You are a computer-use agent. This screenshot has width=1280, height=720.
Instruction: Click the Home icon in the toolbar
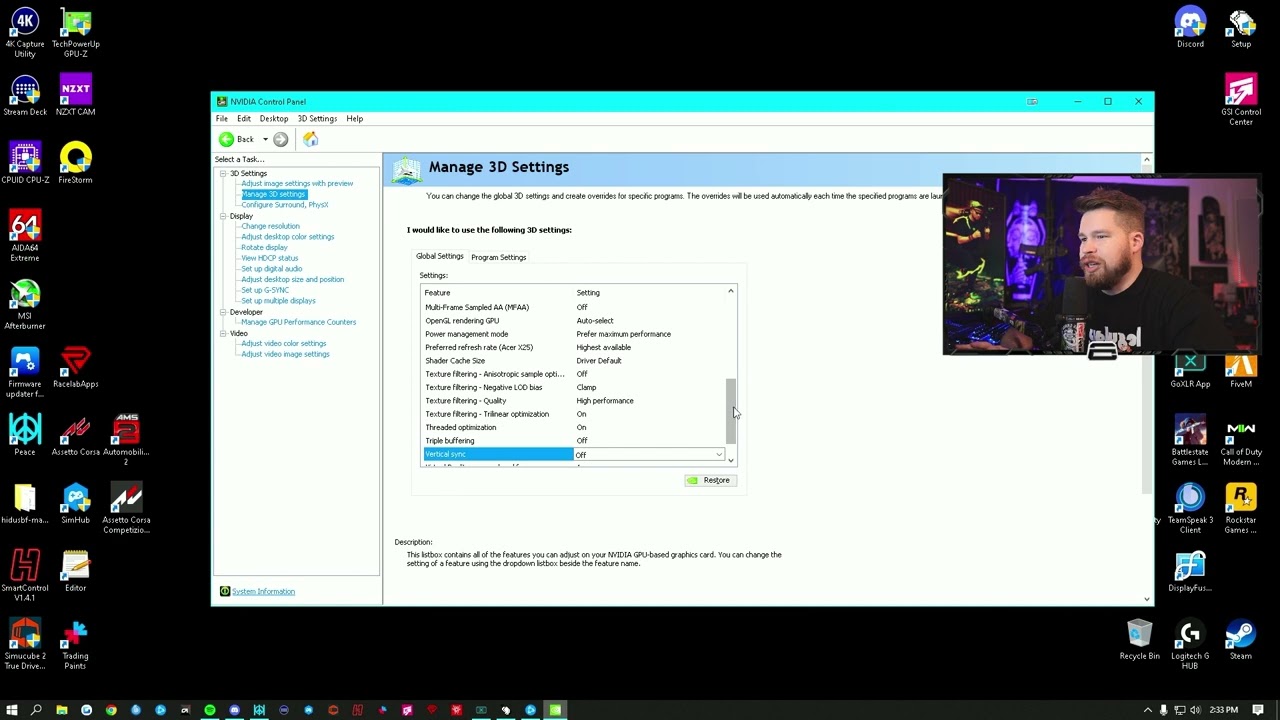click(311, 139)
